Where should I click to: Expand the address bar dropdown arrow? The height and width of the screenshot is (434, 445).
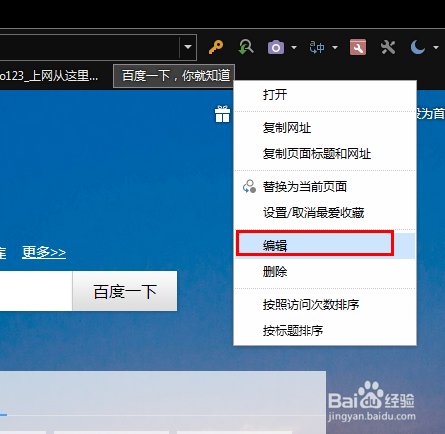[188, 47]
